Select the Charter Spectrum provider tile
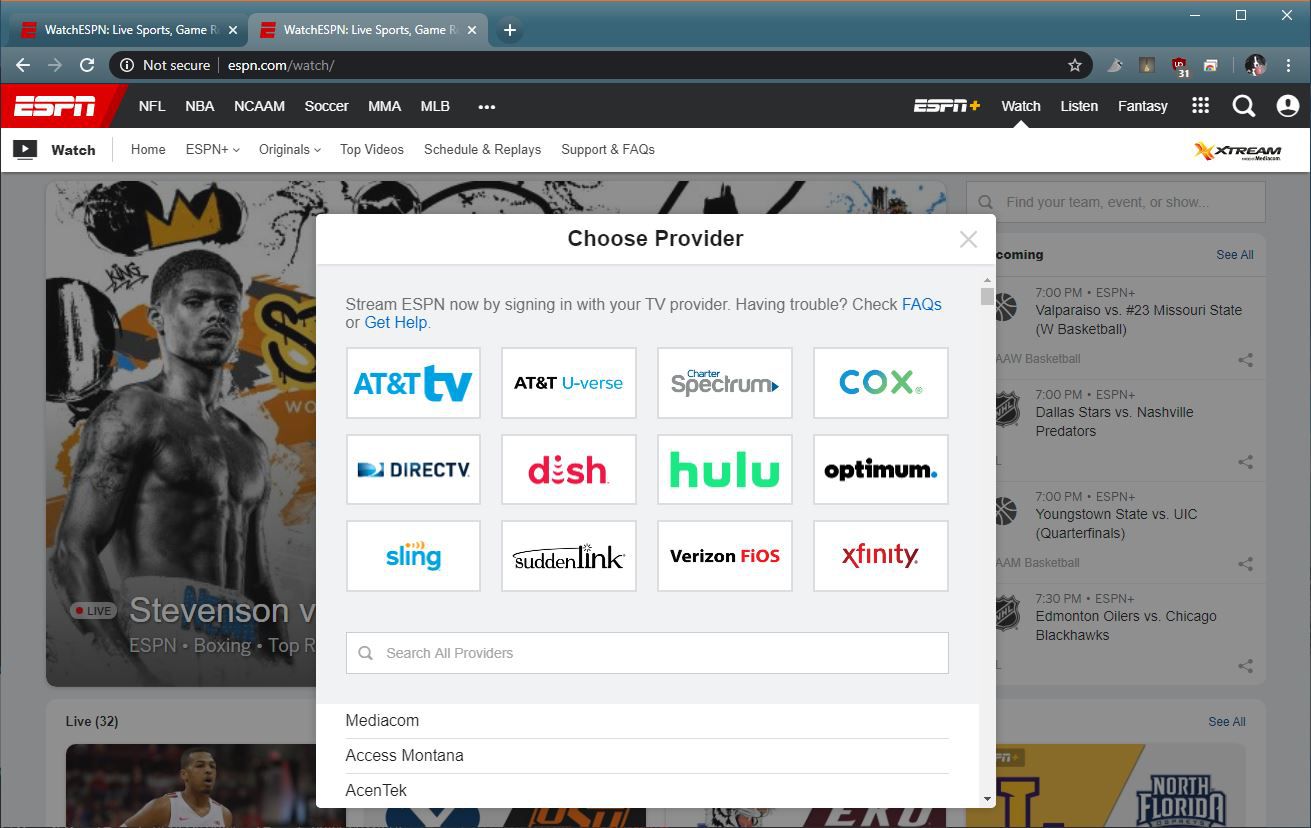Image resolution: width=1311 pixels, height=828 pixels. pos(725,383)
